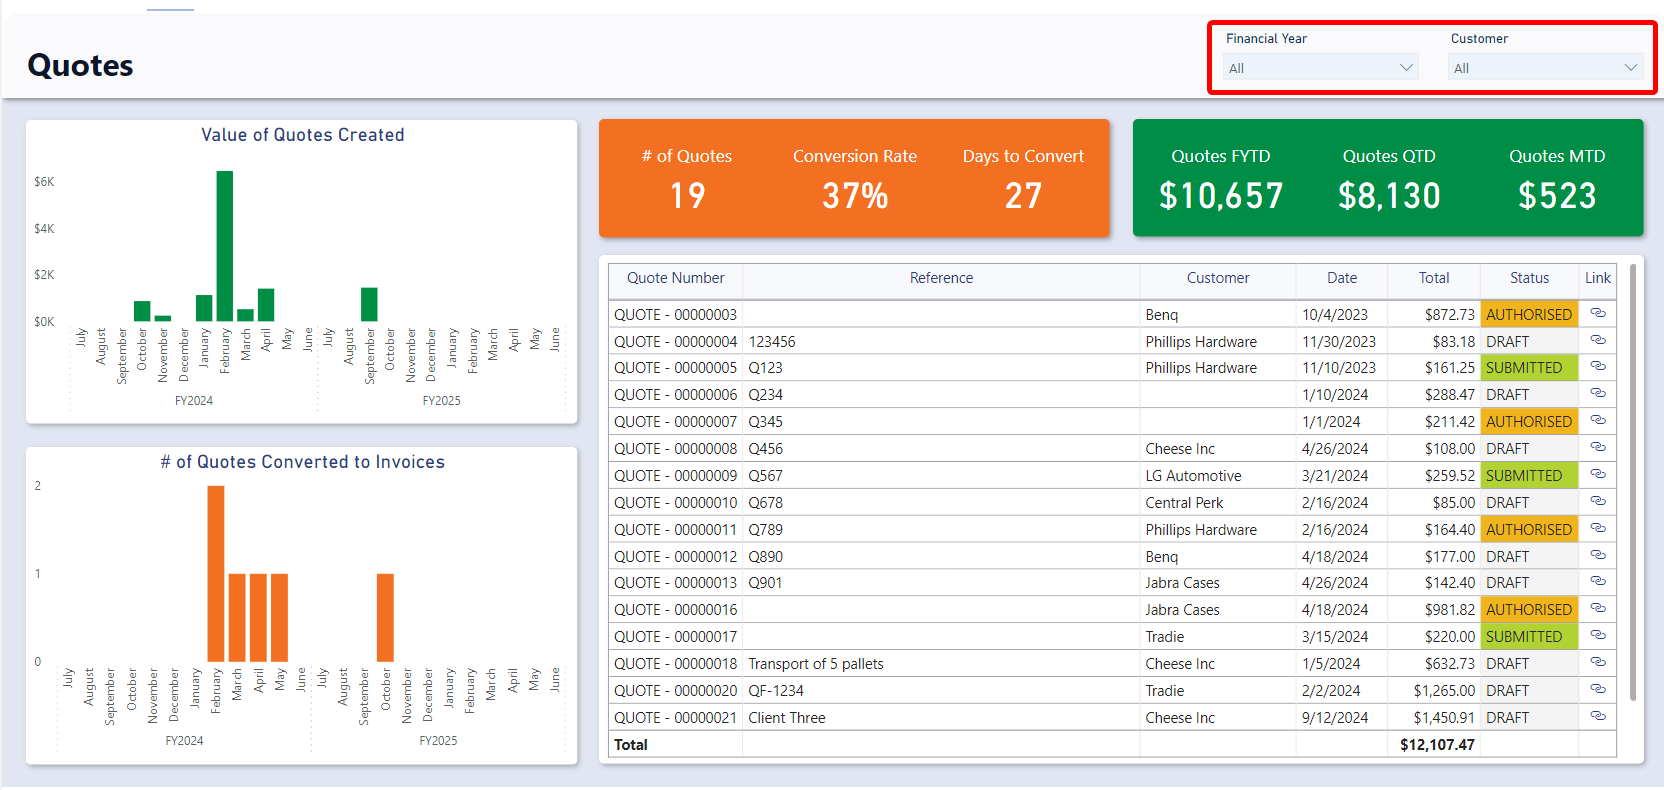Click the 'Value of Quotes Created' chart title

coord(302,135)
